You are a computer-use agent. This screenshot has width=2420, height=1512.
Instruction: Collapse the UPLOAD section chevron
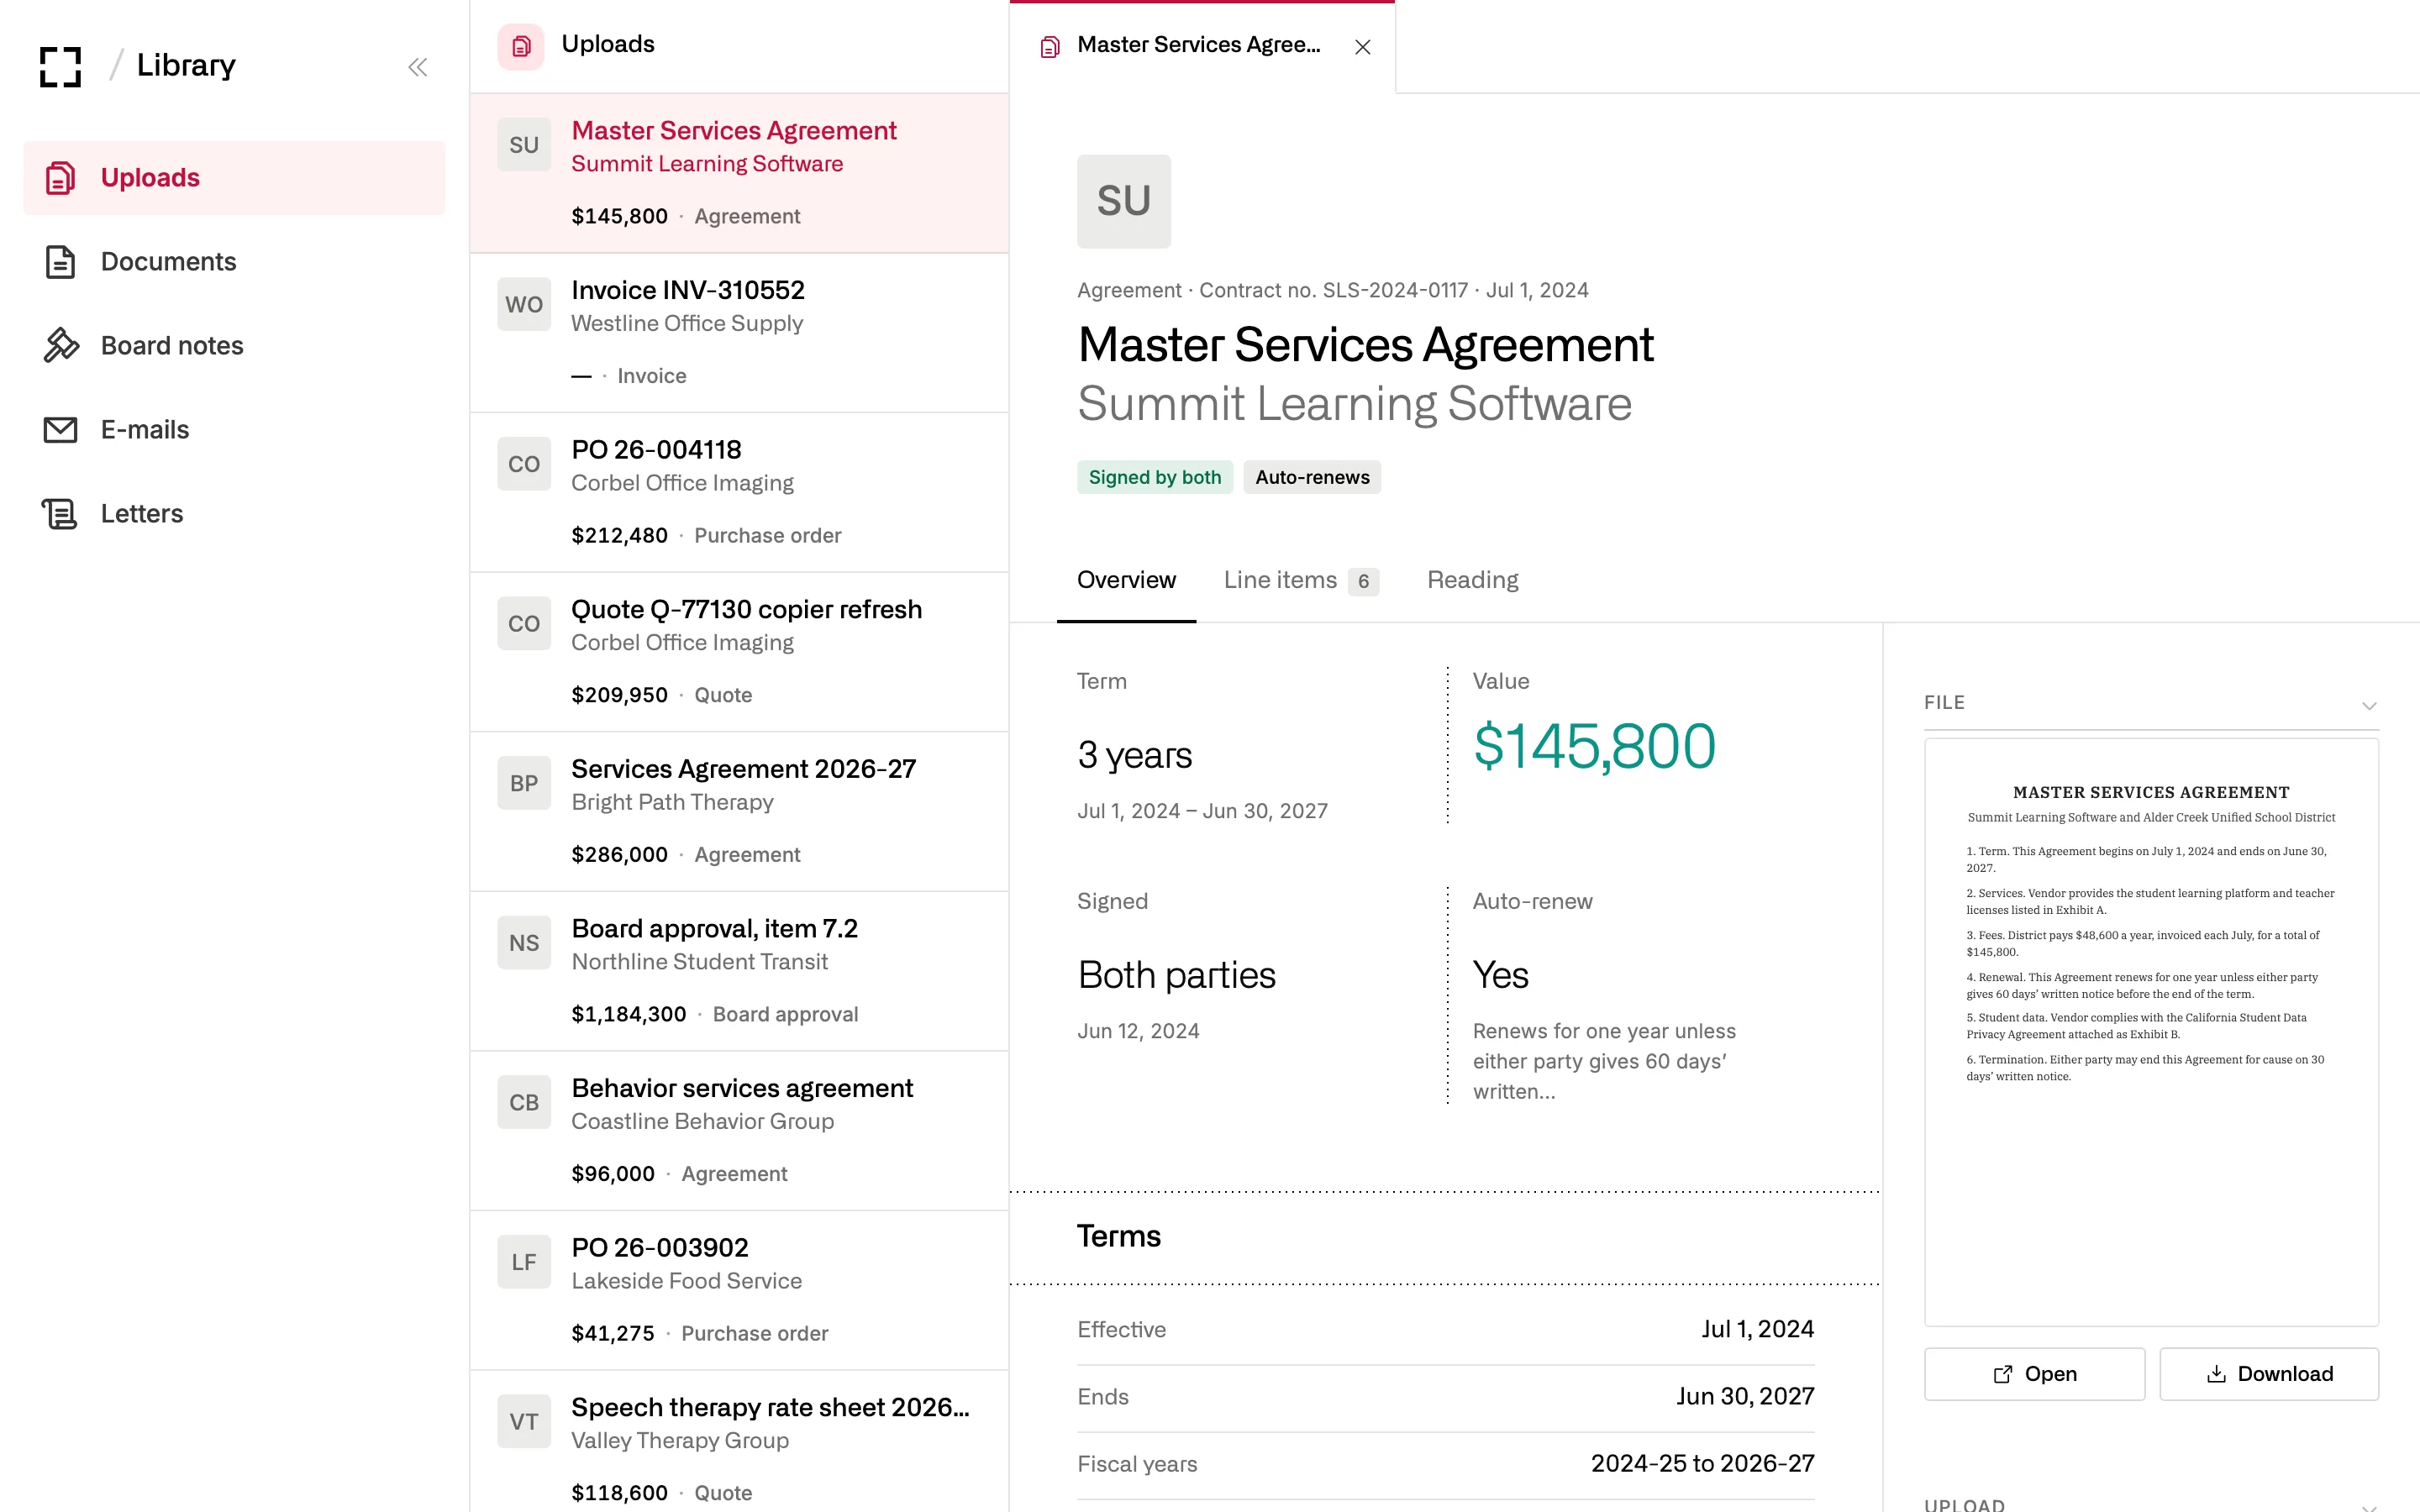[2369, 1506]
